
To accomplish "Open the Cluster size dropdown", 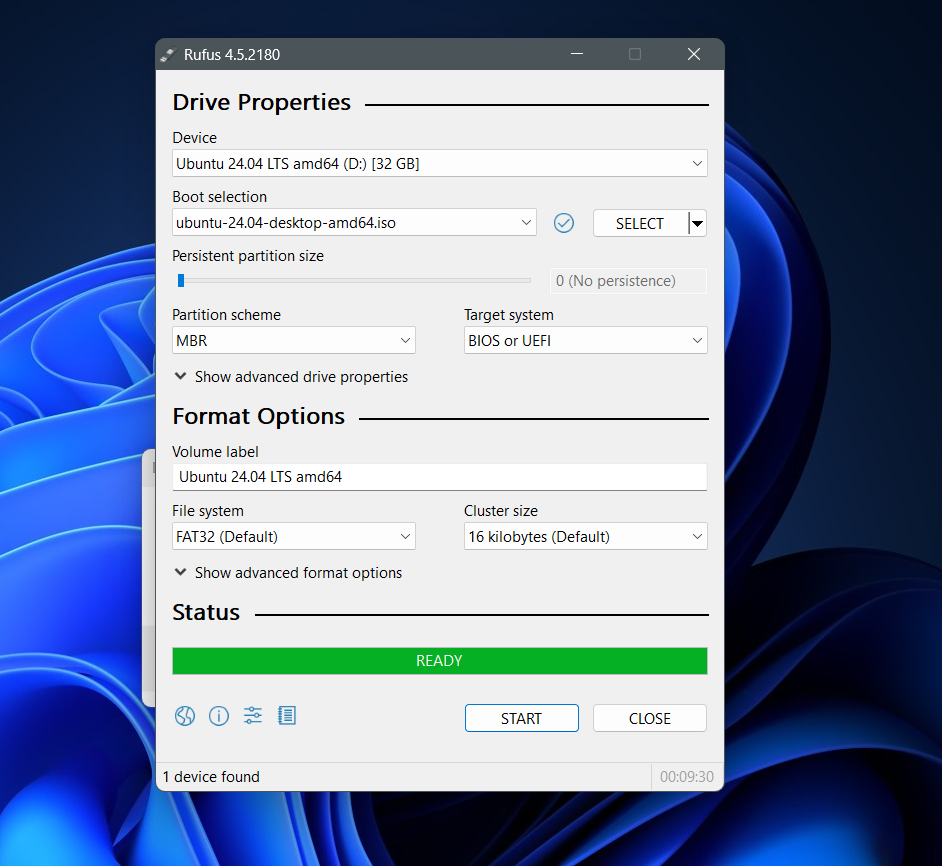I will click(x=586, y=537).
